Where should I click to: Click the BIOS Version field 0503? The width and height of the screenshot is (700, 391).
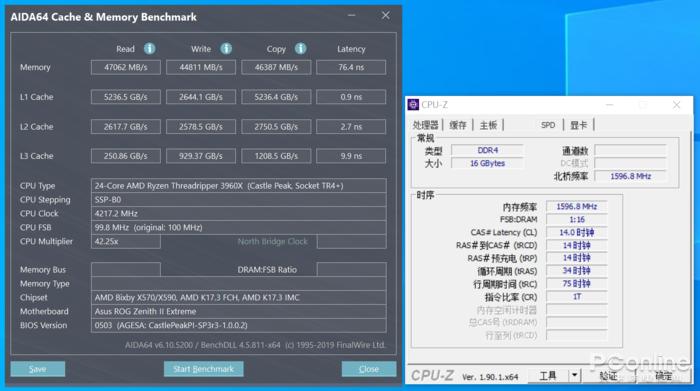[239, 325]
